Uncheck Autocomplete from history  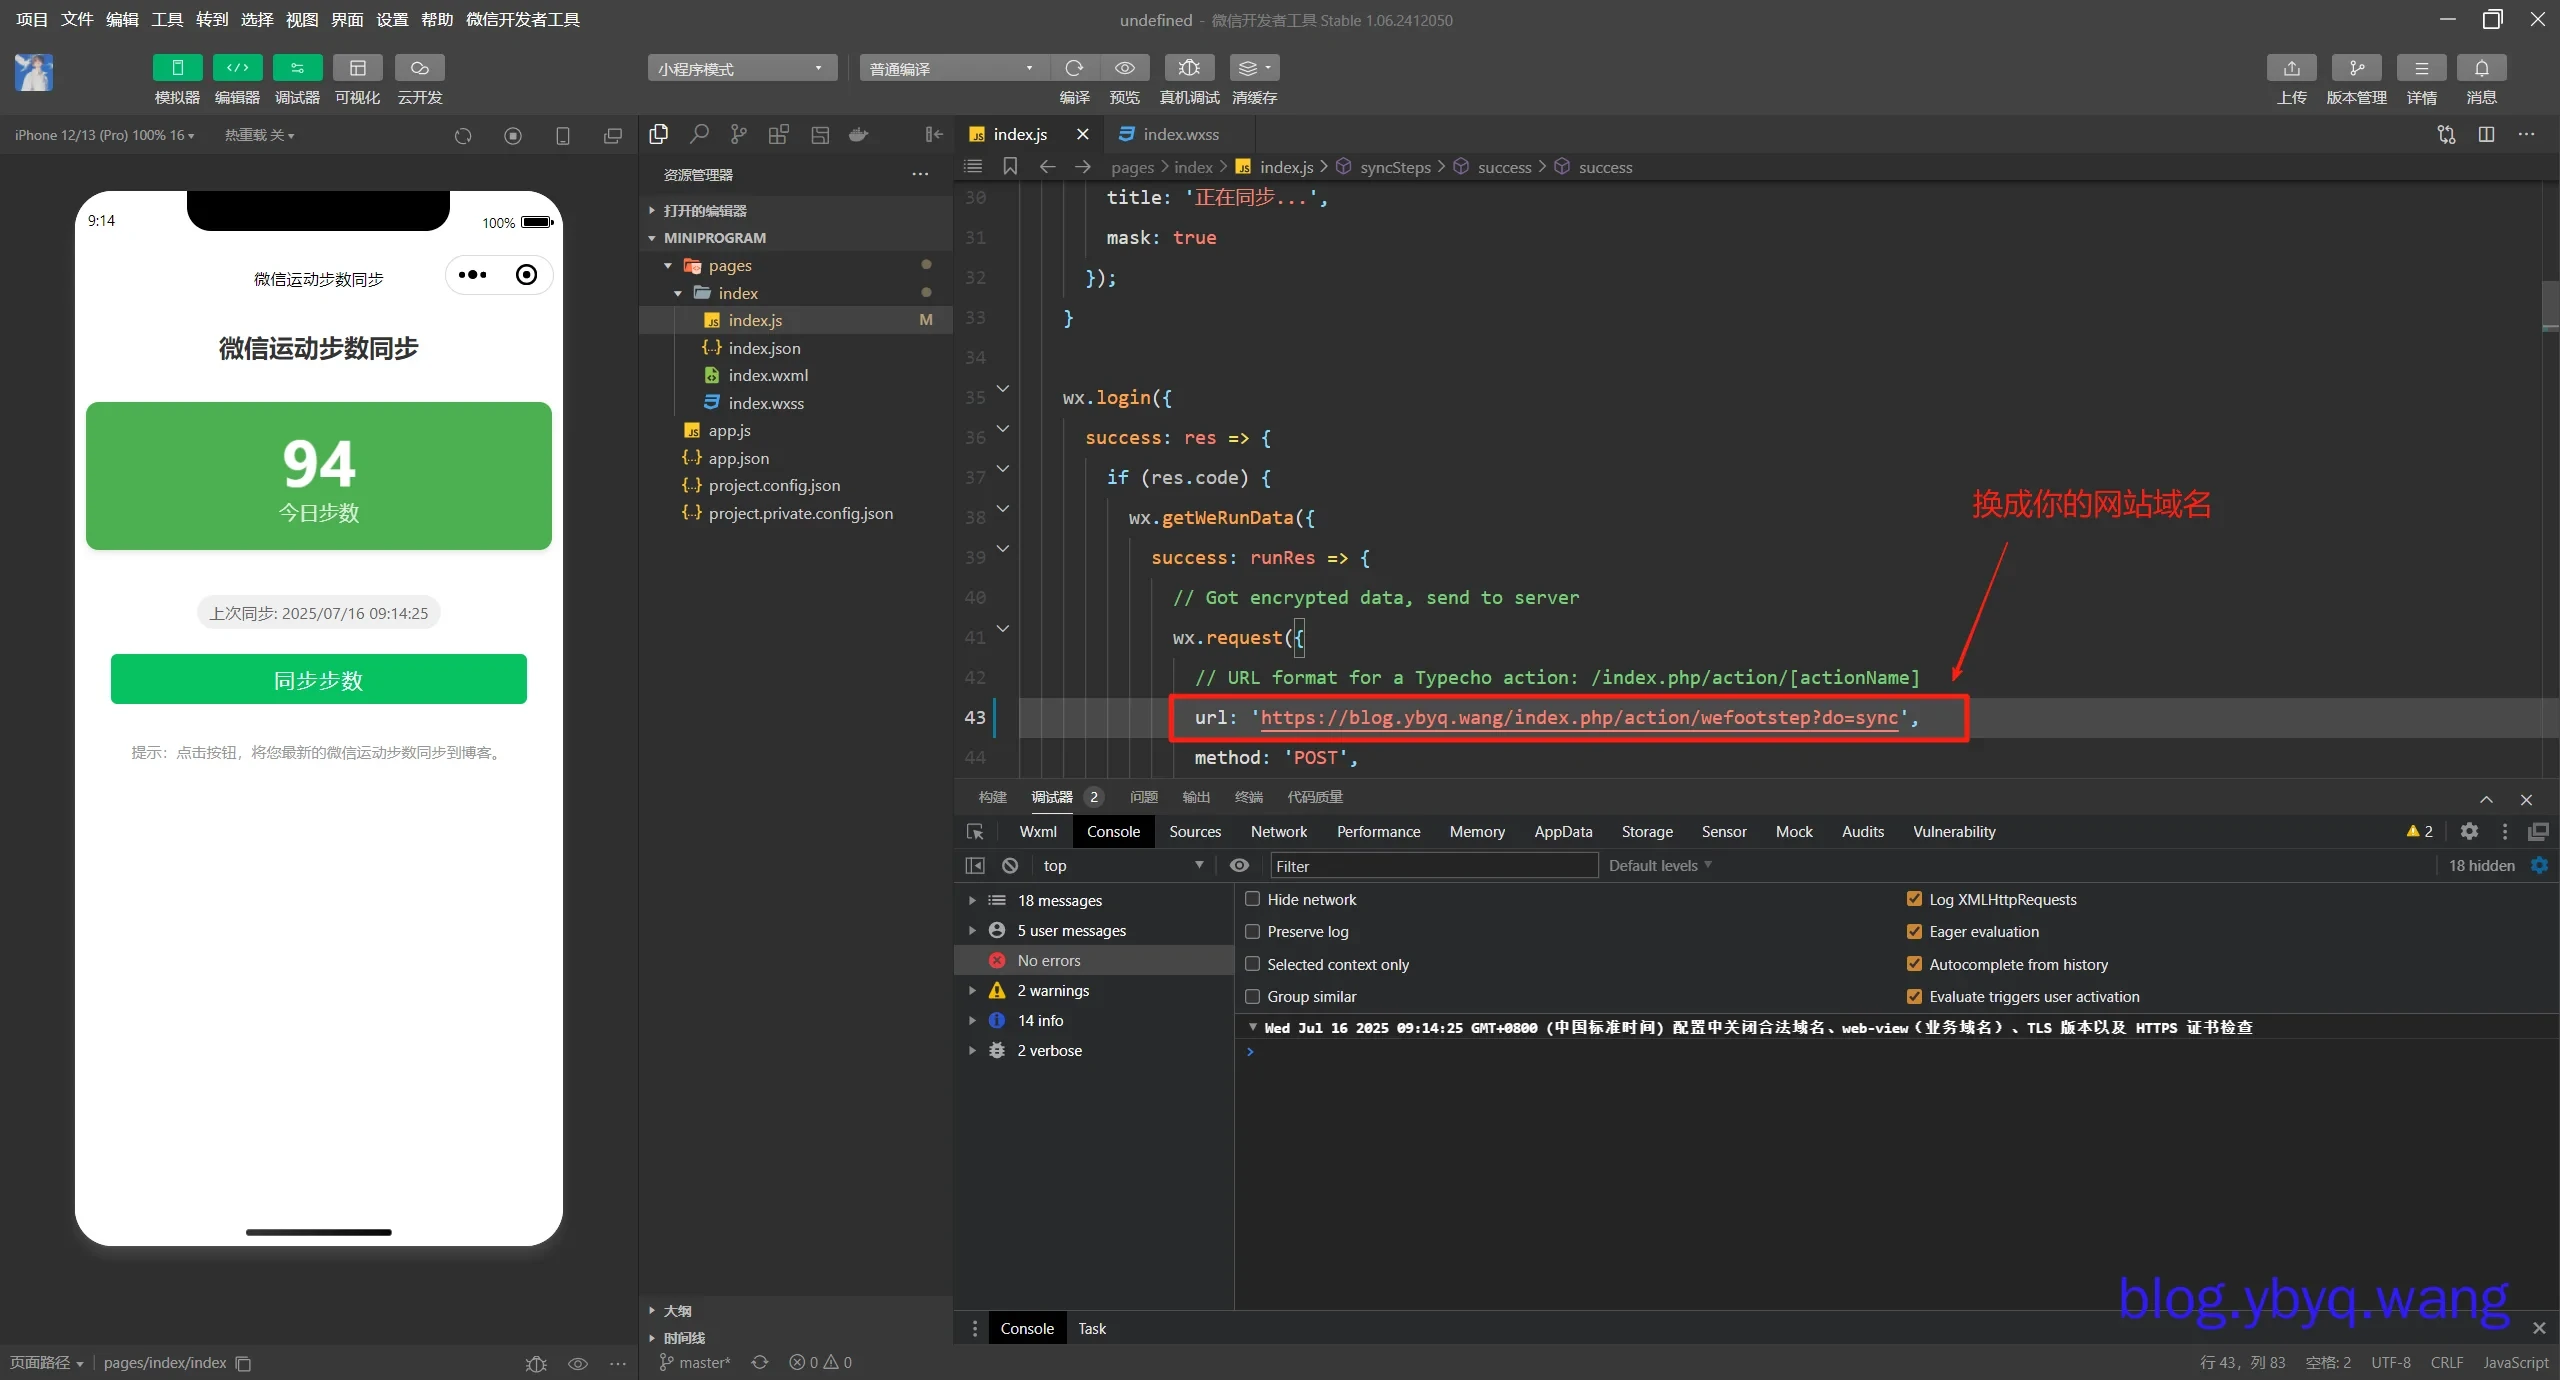(1914, 964)
